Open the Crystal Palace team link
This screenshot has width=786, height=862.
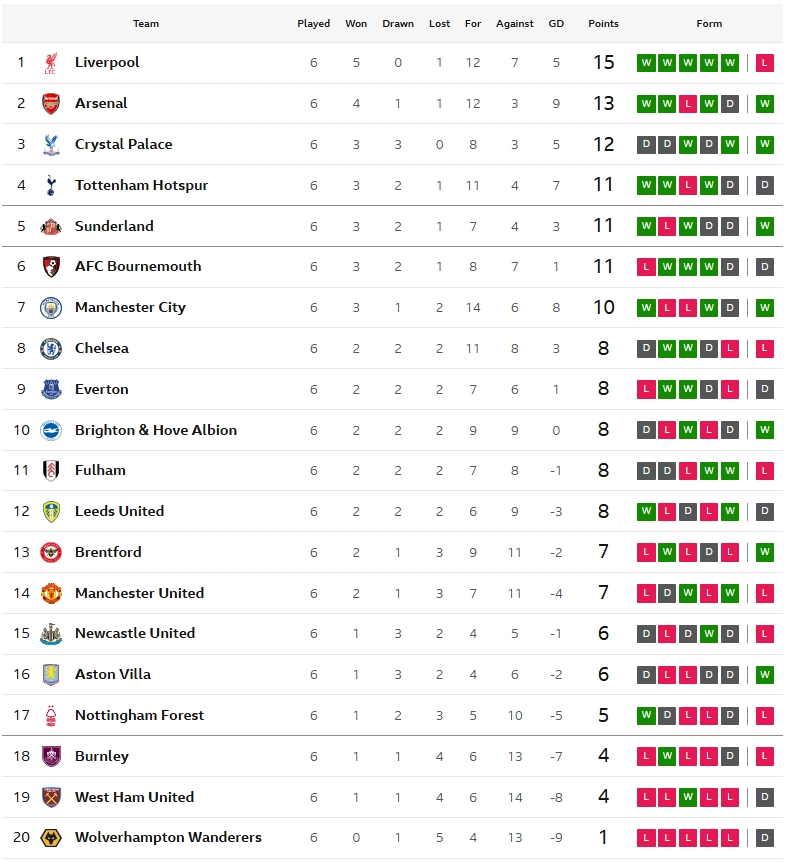[x=123, y=144]
